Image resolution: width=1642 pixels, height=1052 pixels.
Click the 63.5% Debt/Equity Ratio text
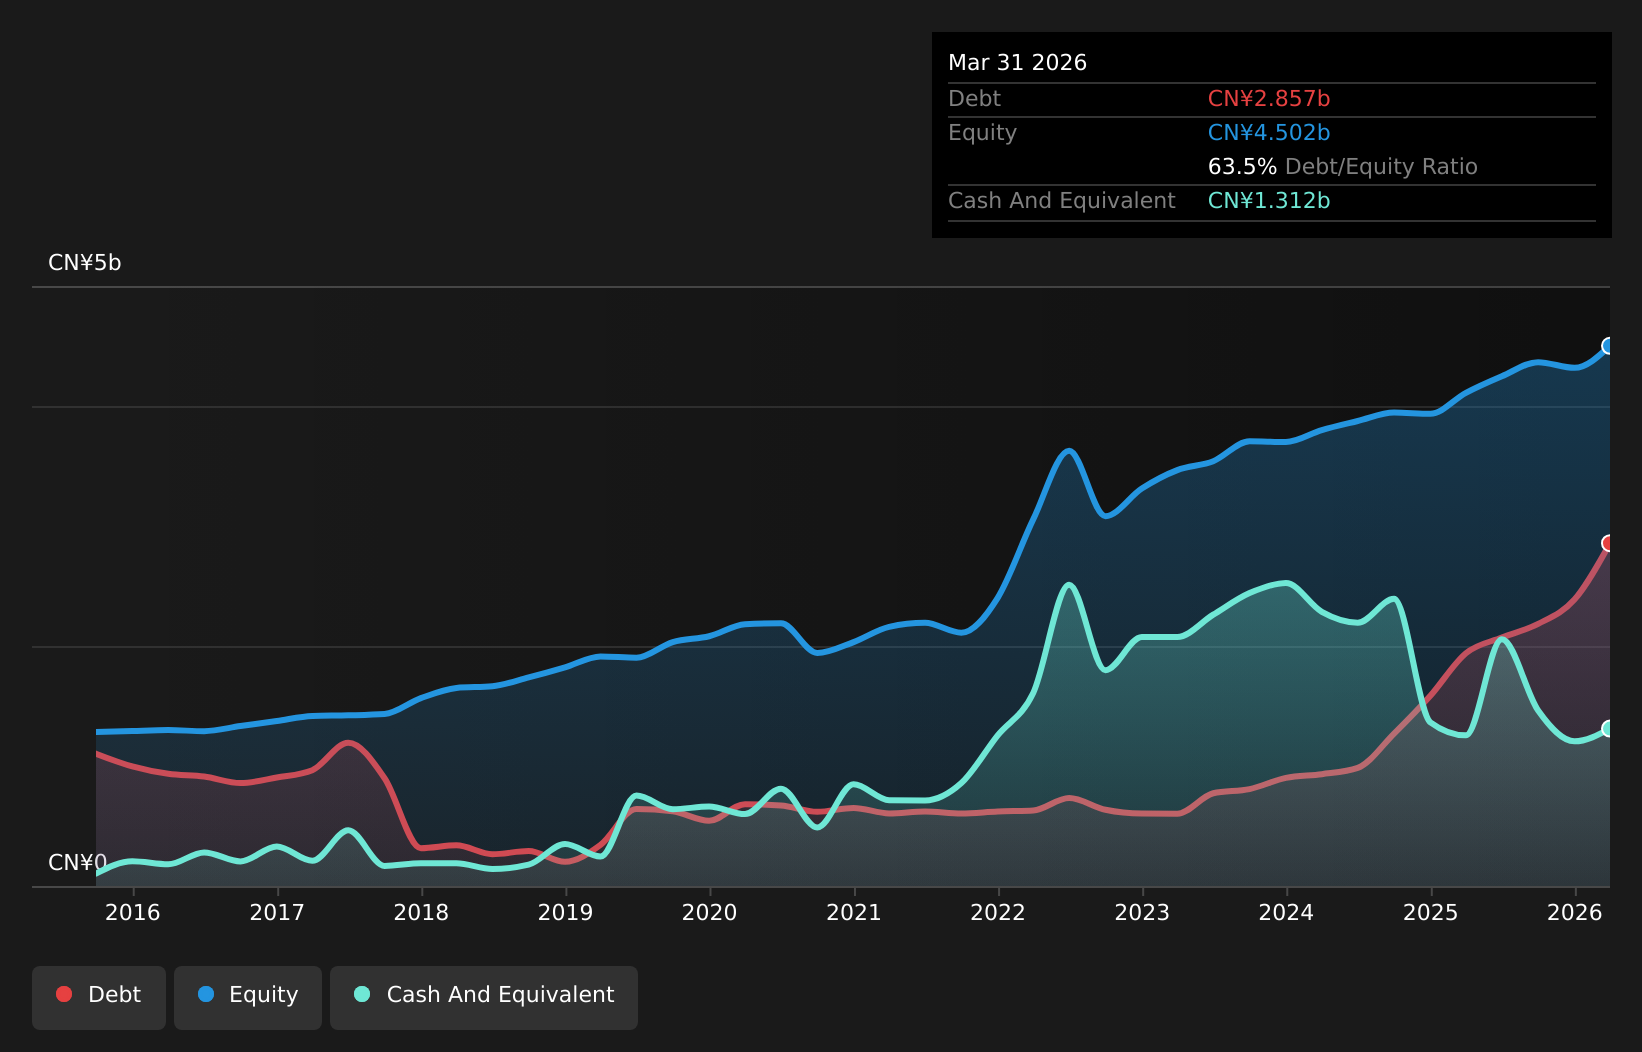[x=1343, y=167]
